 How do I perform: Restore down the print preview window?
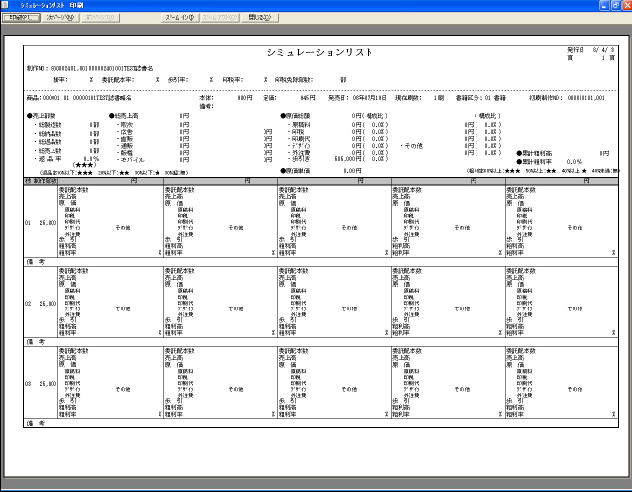(616, 5)
